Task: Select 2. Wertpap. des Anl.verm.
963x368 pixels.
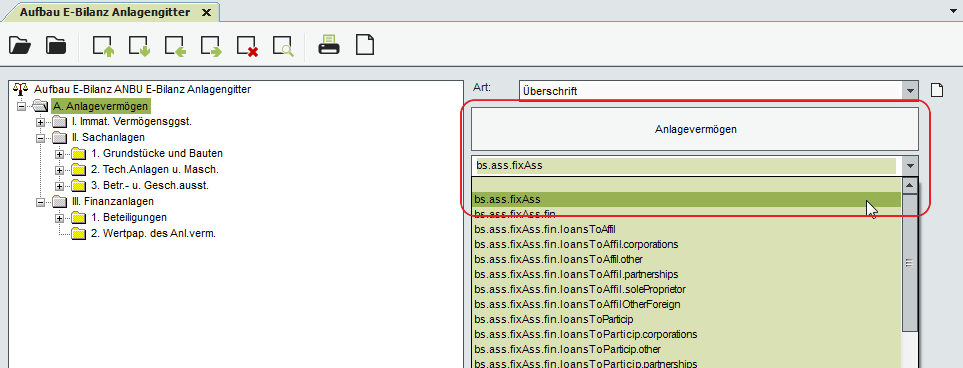Action: pyautogui.click(x=154, y=233)
